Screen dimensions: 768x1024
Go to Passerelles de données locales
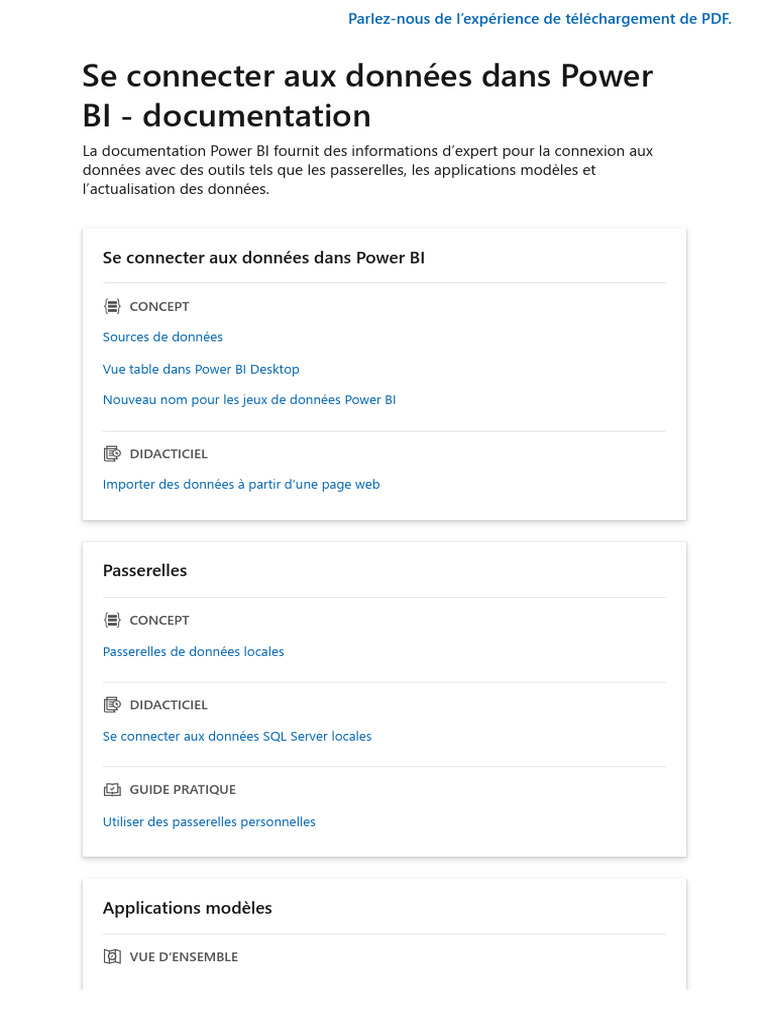tap(193, 652)
